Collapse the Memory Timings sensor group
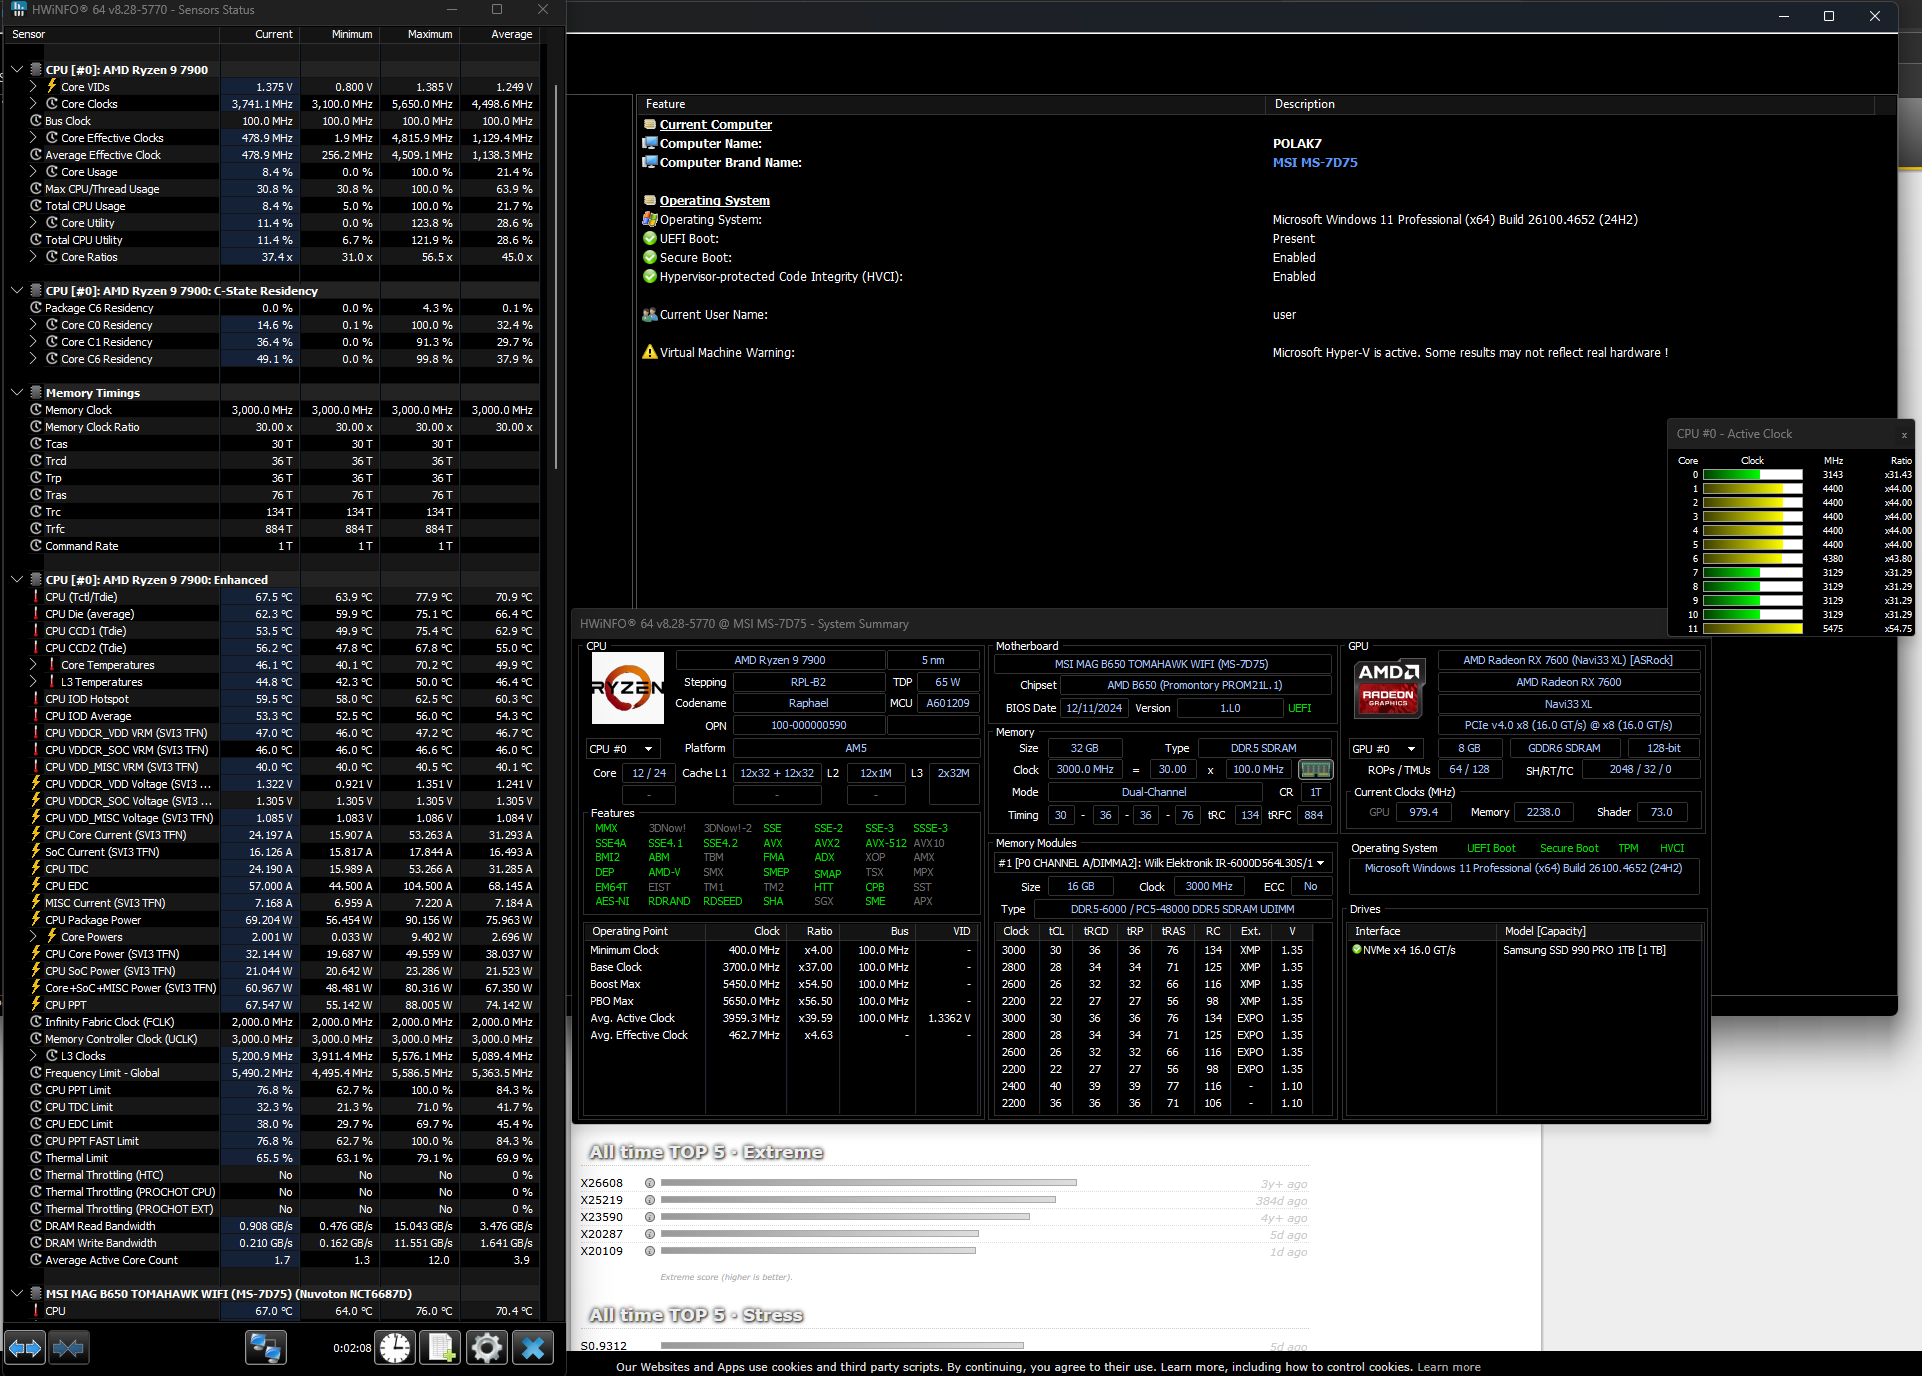Image resolution: width=1922 pixels, height=1376 pixels. [17, 392]
